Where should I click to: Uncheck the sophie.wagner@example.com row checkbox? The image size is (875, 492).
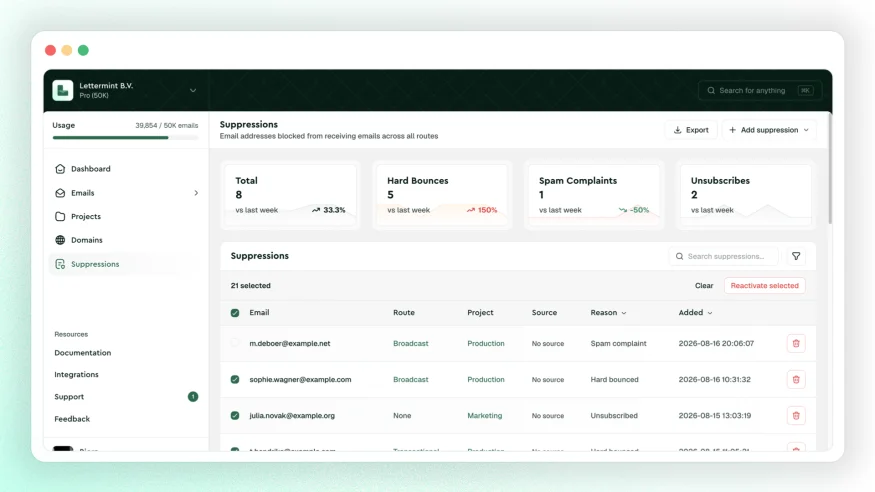235,379
